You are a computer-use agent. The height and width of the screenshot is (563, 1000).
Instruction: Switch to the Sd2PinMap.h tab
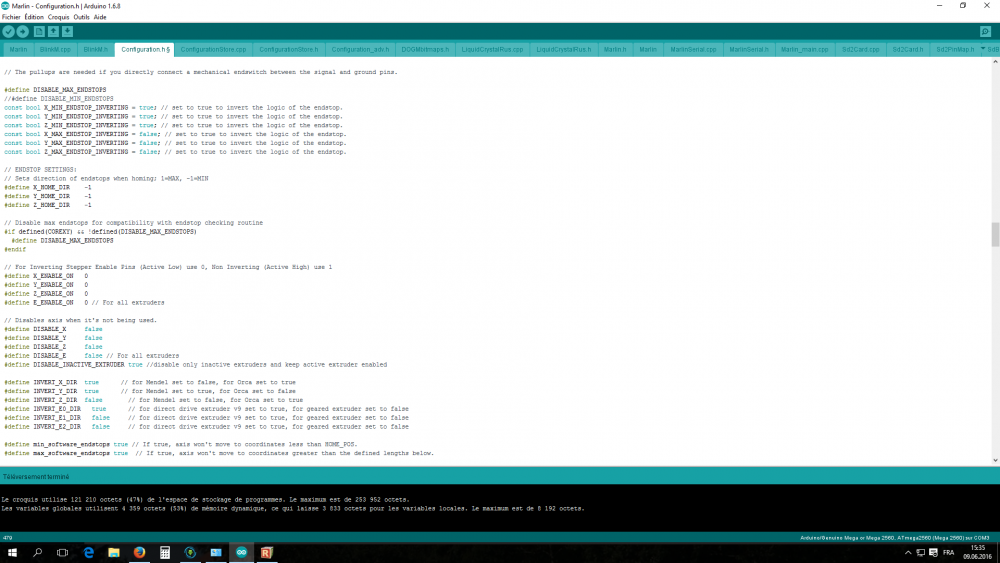pos(955,49)
